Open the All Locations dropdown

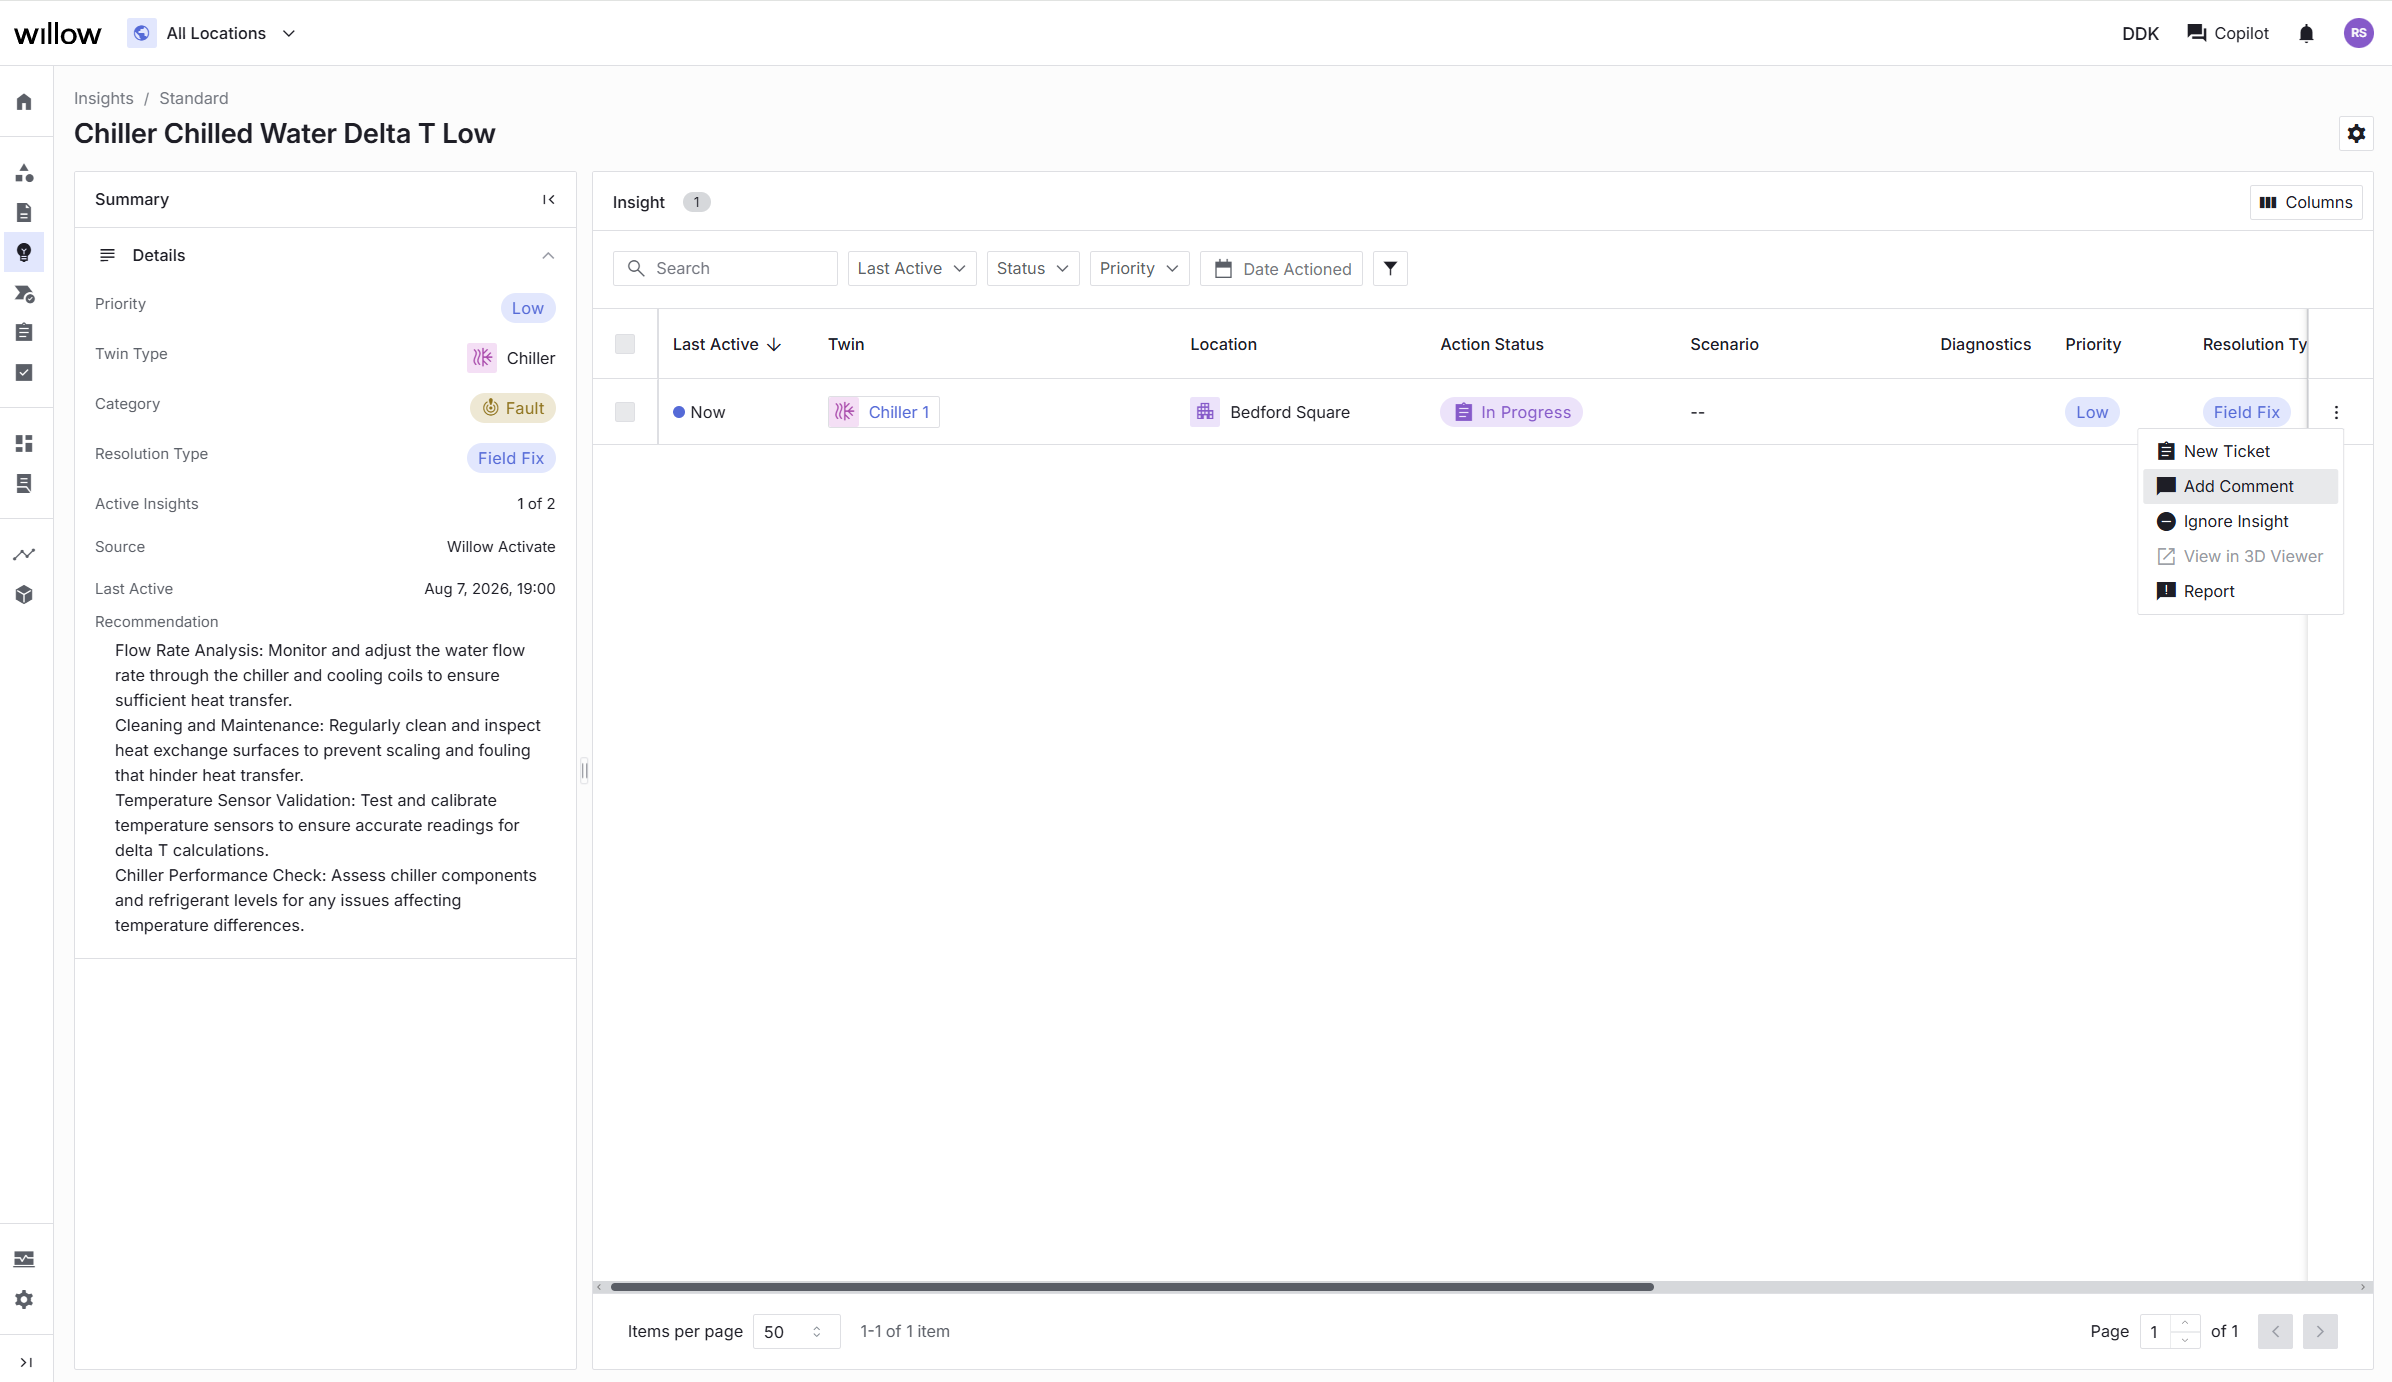click(212, 33)
